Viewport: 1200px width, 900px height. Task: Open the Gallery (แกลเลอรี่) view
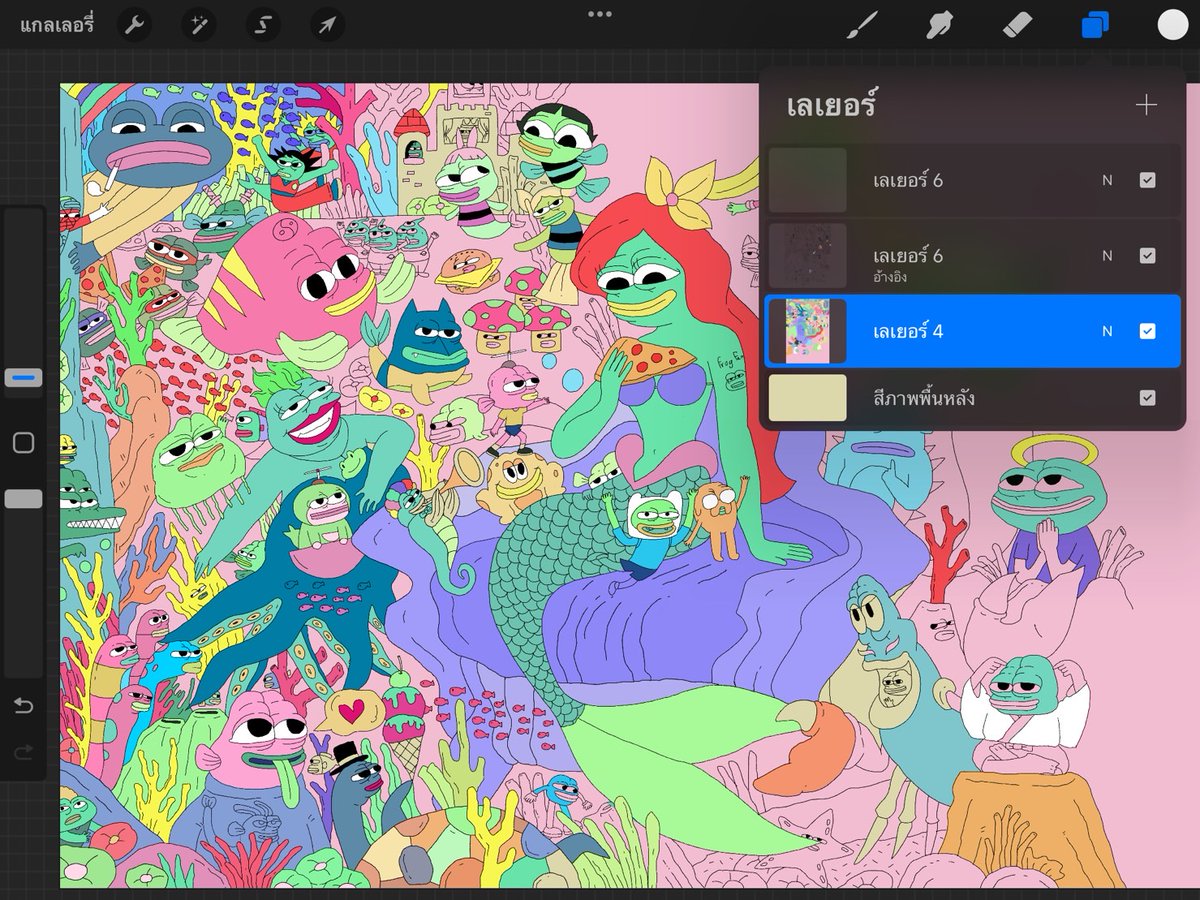[56, 24]
